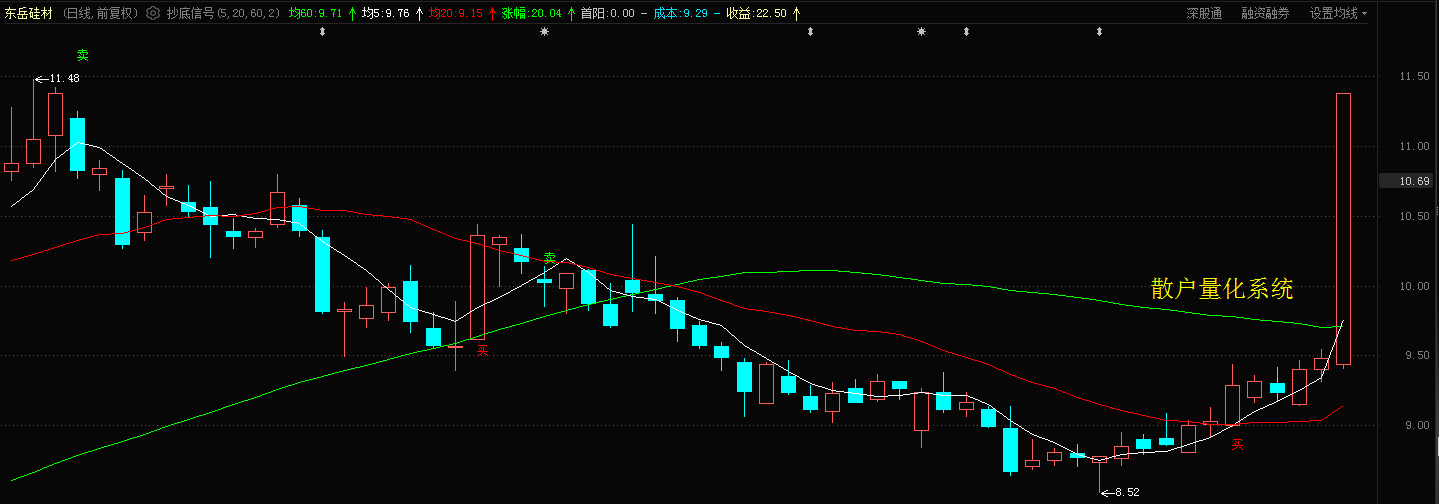Click the stock name 东岳硅材

click(x=28, y=13)
